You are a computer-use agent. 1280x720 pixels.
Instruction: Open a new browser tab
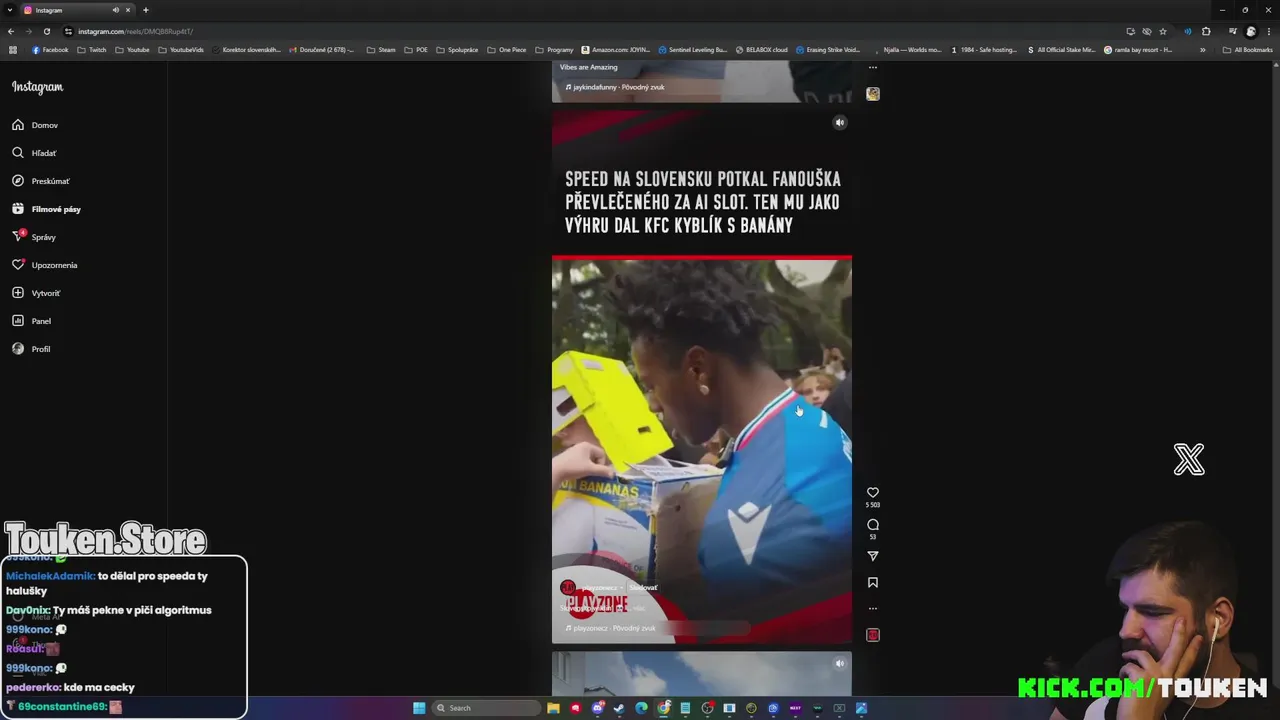click(x=145, y=10)
